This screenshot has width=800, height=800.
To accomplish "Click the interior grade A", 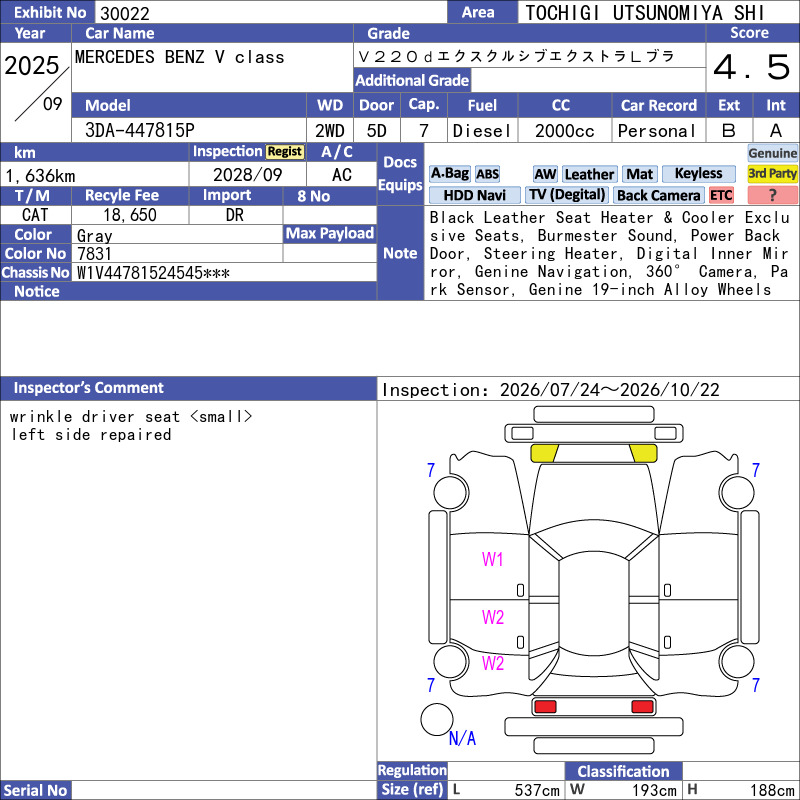I will [776, 131].
